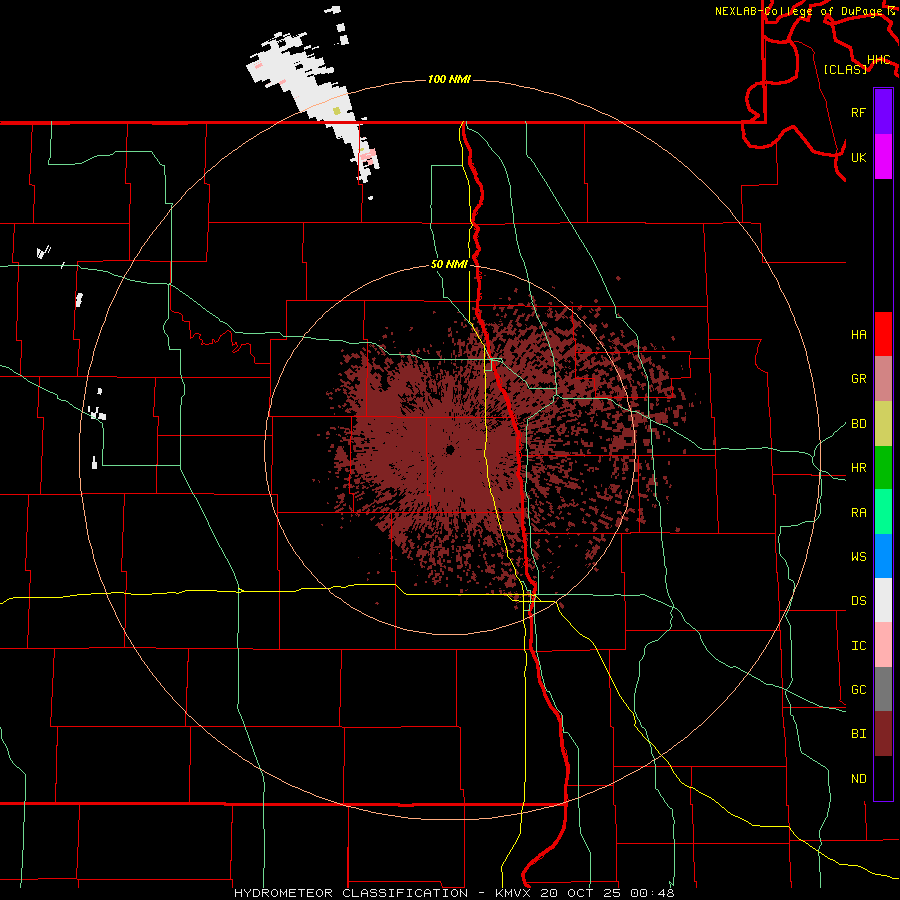Click the 50 NMI range ring label
Screen dimensions: 900x900
click(449, 265)
